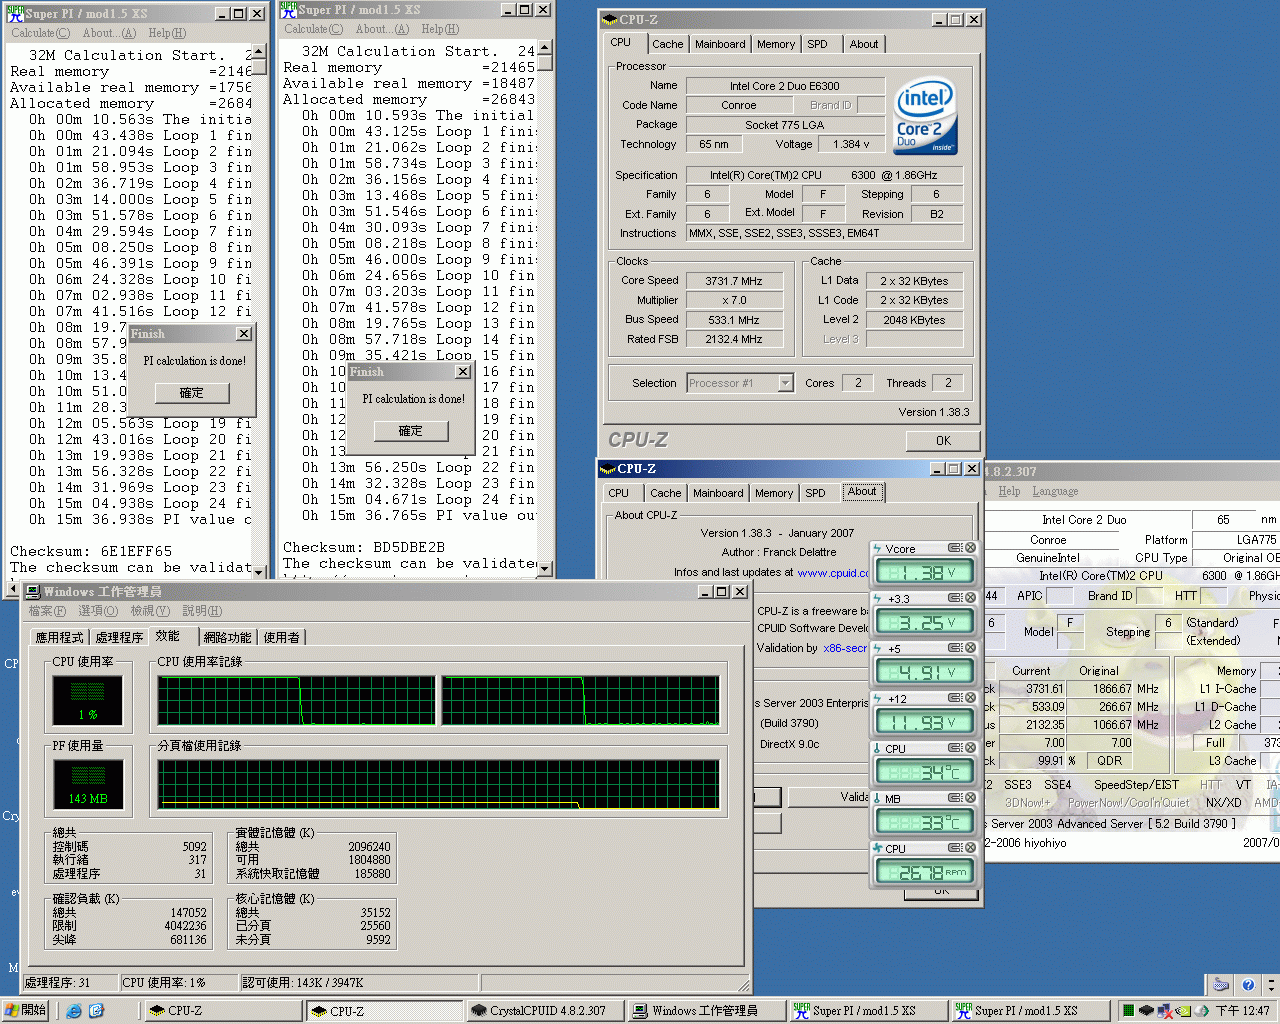Open the 說明 menu in Task Manager
This screenshot has height=1024, width=1280.
pos(202,611)
